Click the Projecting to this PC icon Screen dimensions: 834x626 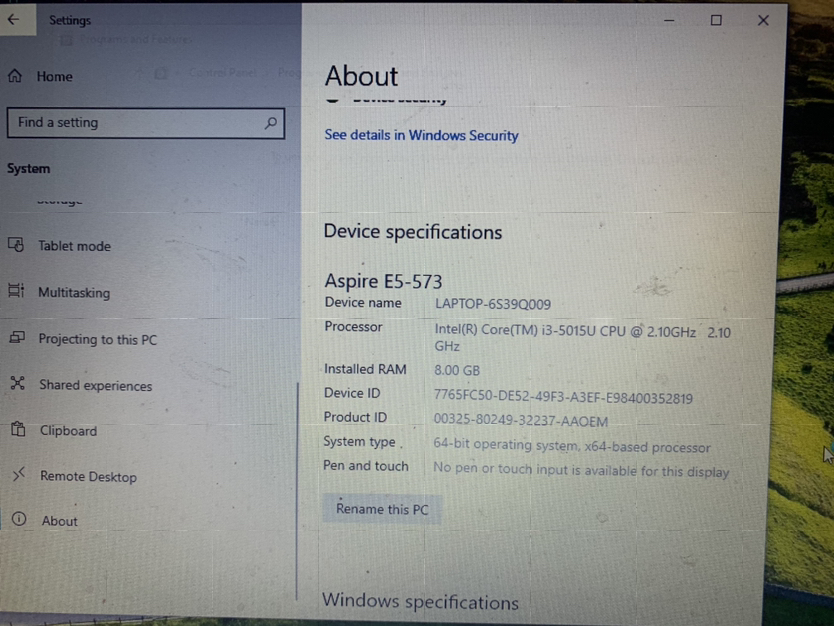[16, 338]
